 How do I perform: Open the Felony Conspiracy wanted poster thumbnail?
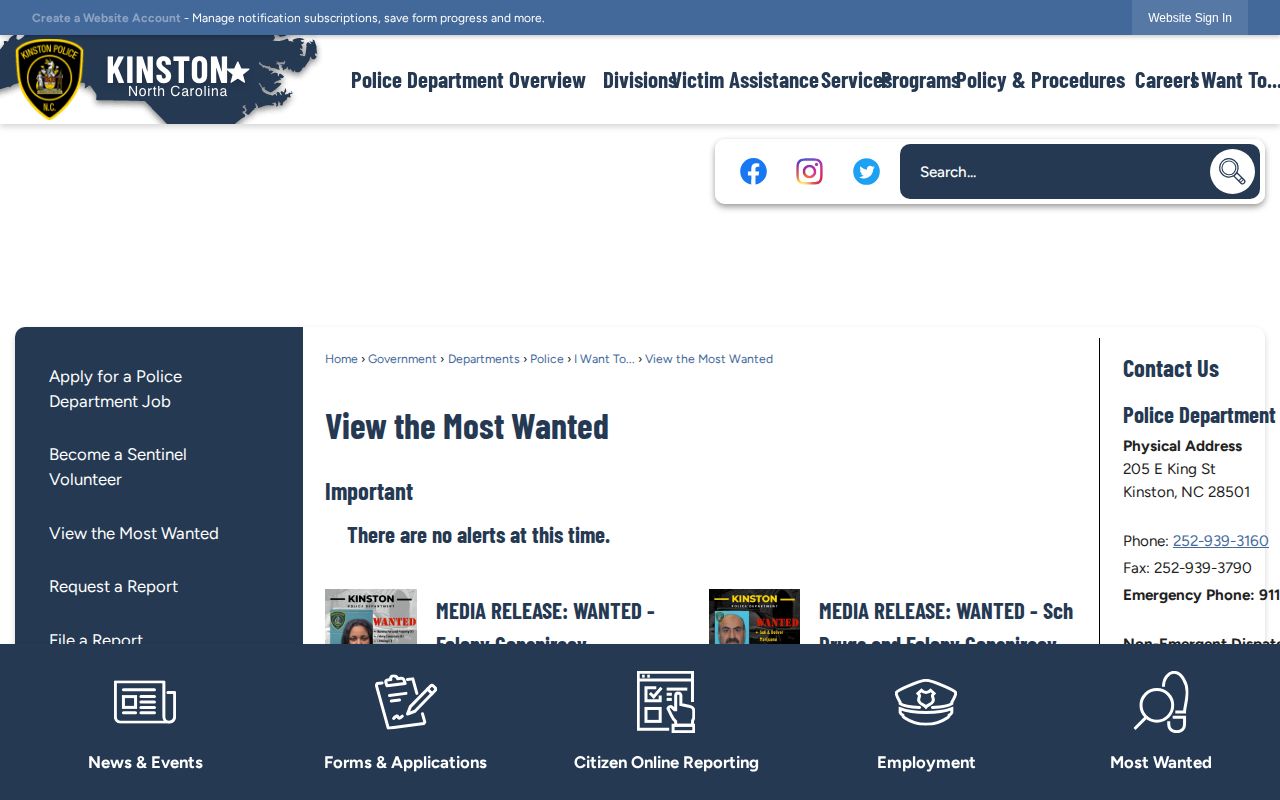pos(371,617)
